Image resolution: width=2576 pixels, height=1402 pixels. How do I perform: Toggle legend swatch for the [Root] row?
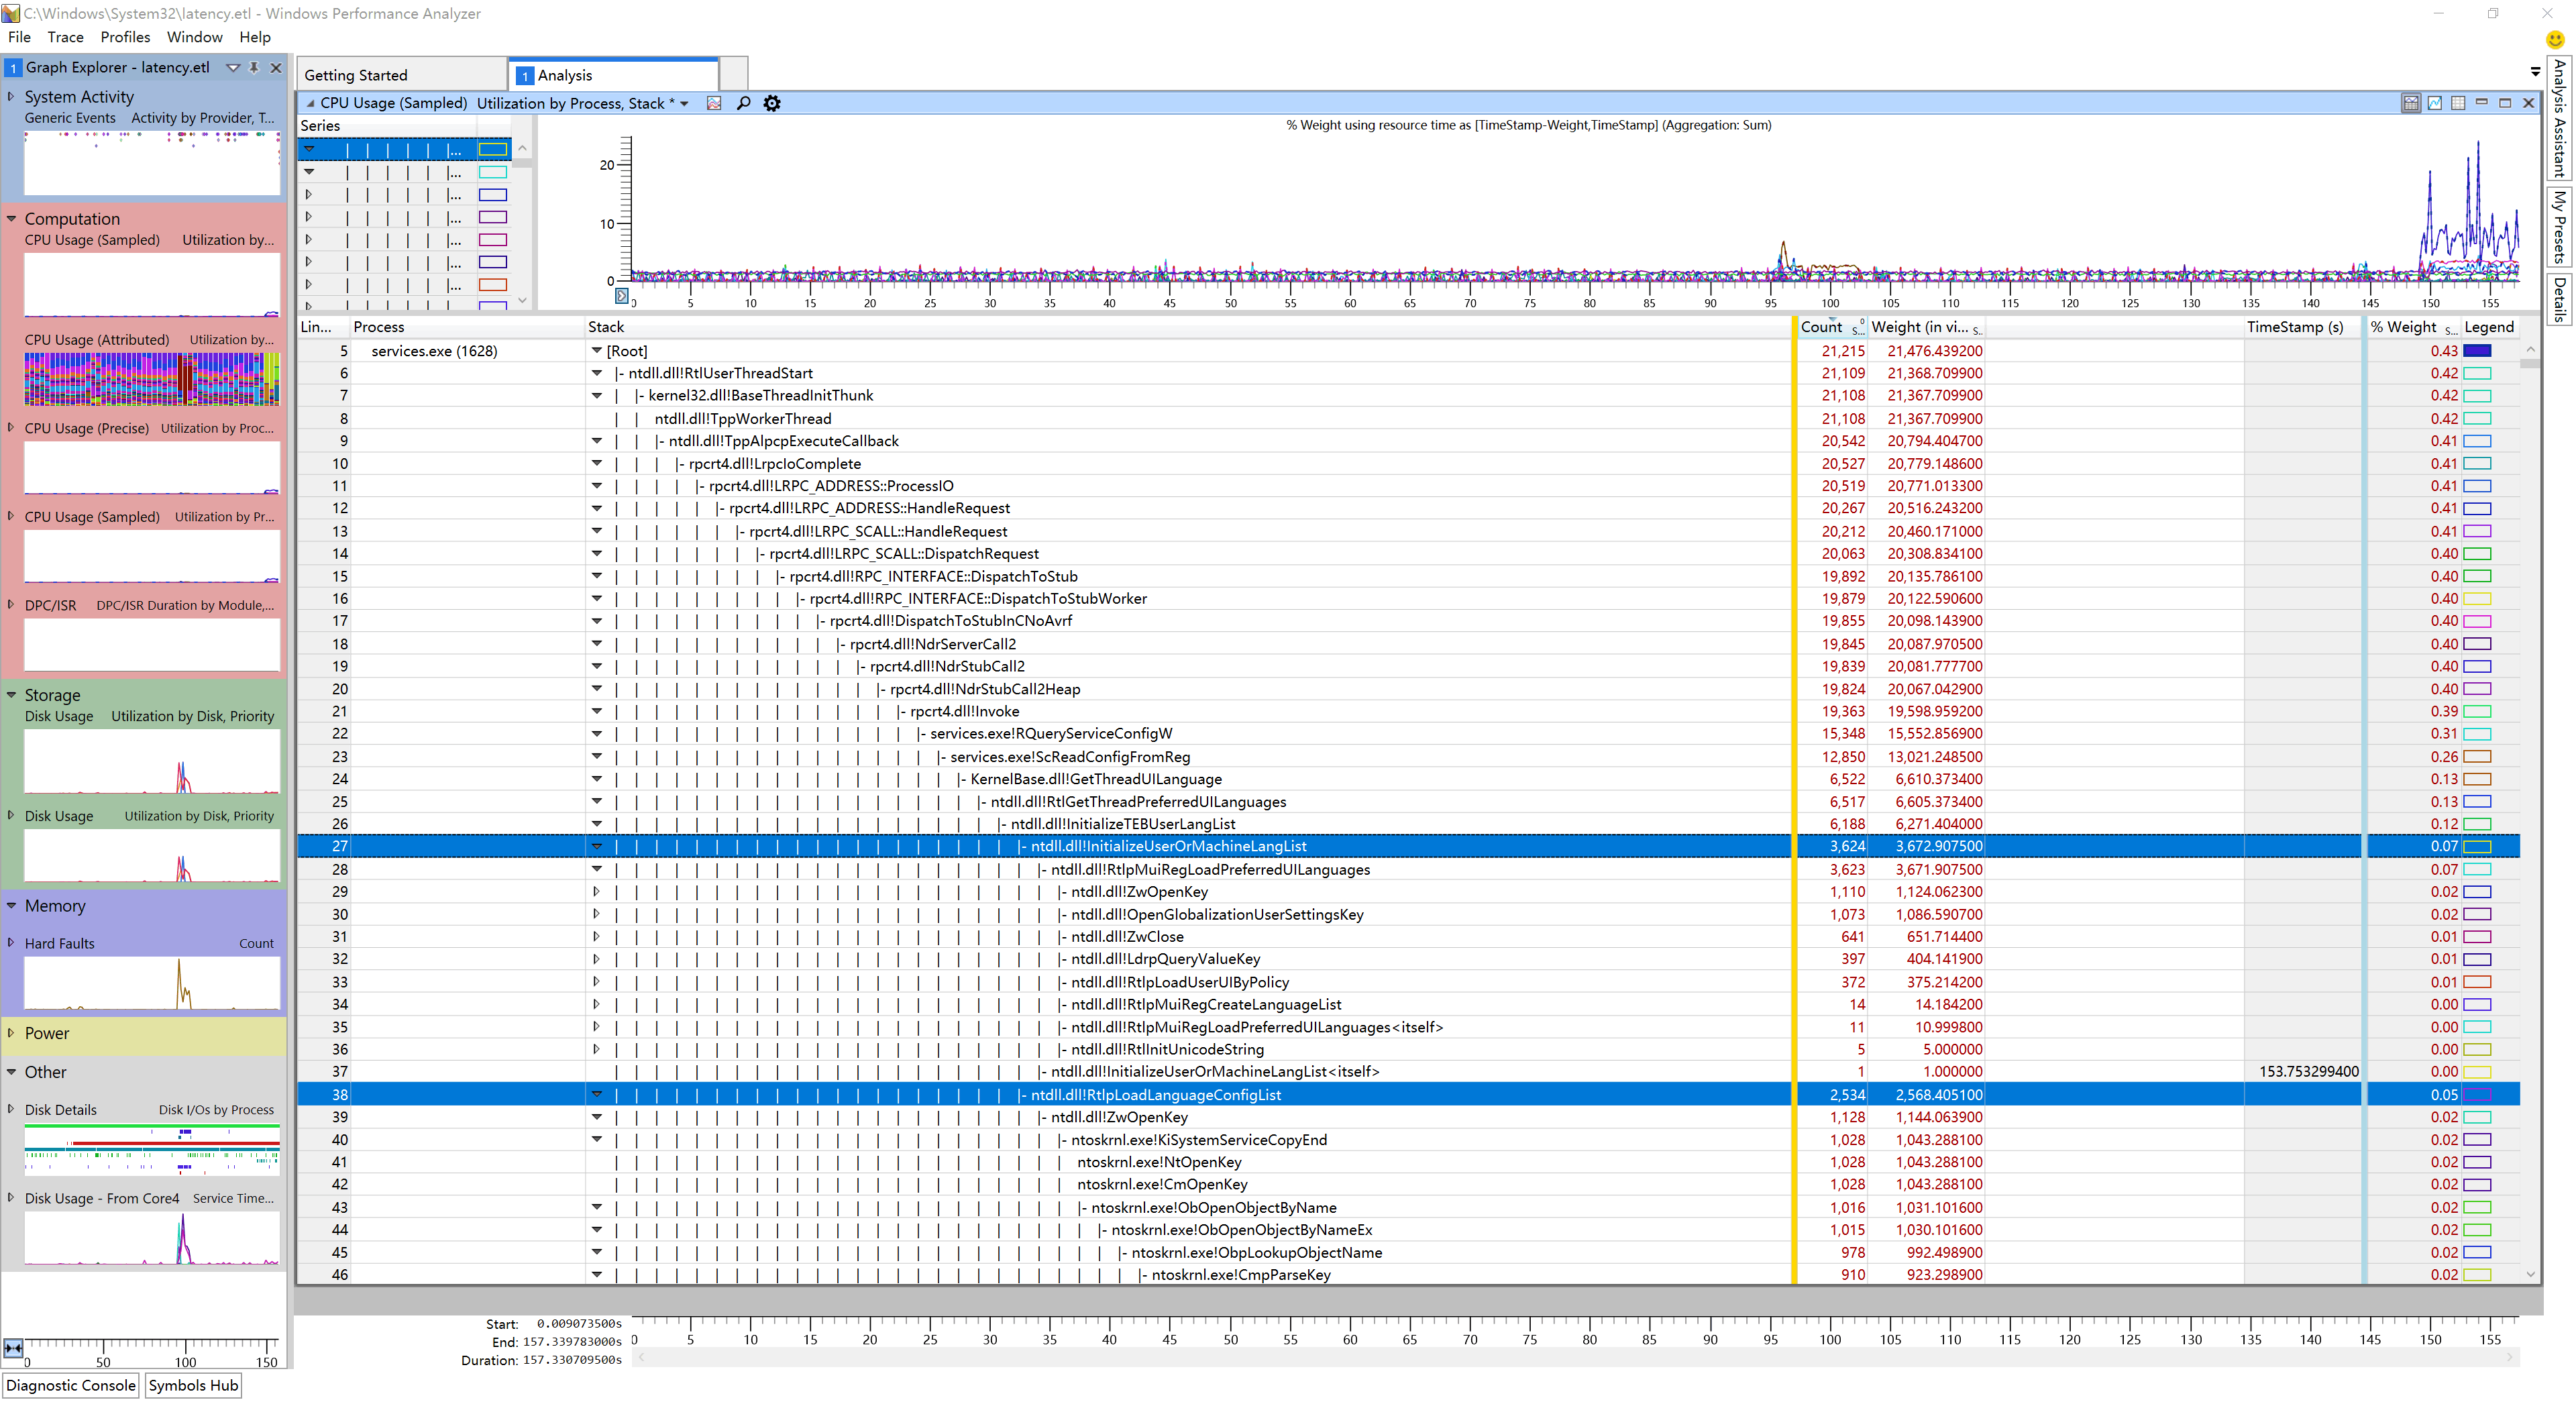(x=2477, y=351)
